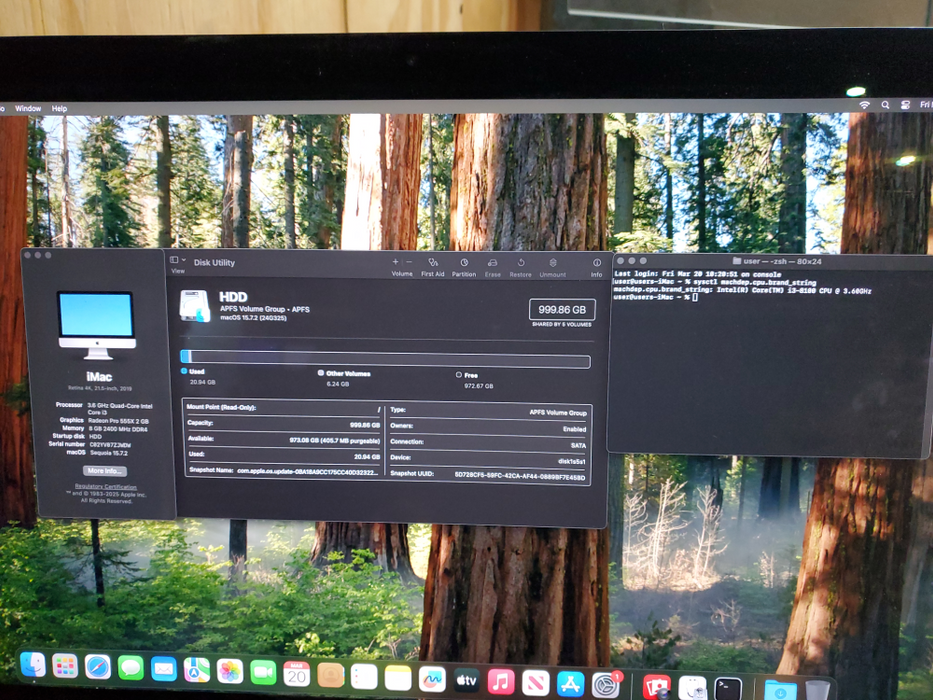Click the iMac image in About This Mac
The height and width of the screenshot is (700, 933).
[x=97, y=326]
